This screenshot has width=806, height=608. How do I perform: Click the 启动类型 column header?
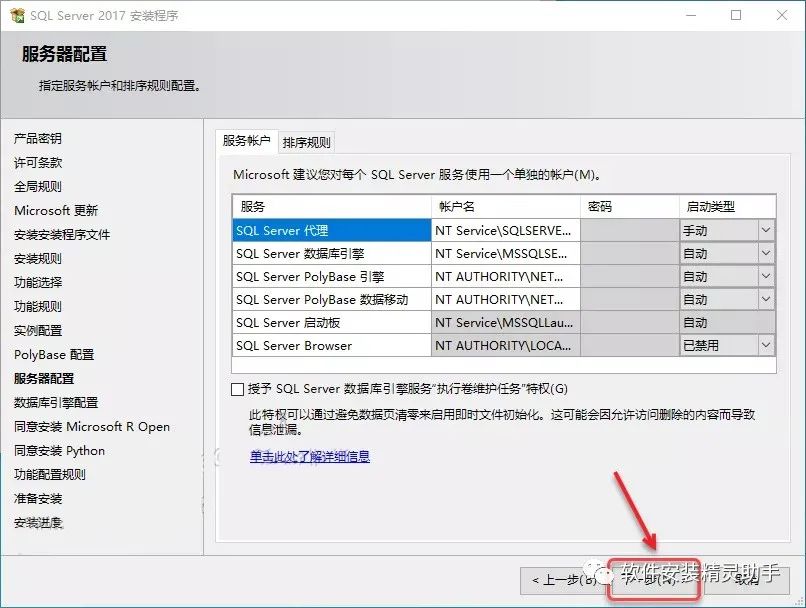(727, 207)
